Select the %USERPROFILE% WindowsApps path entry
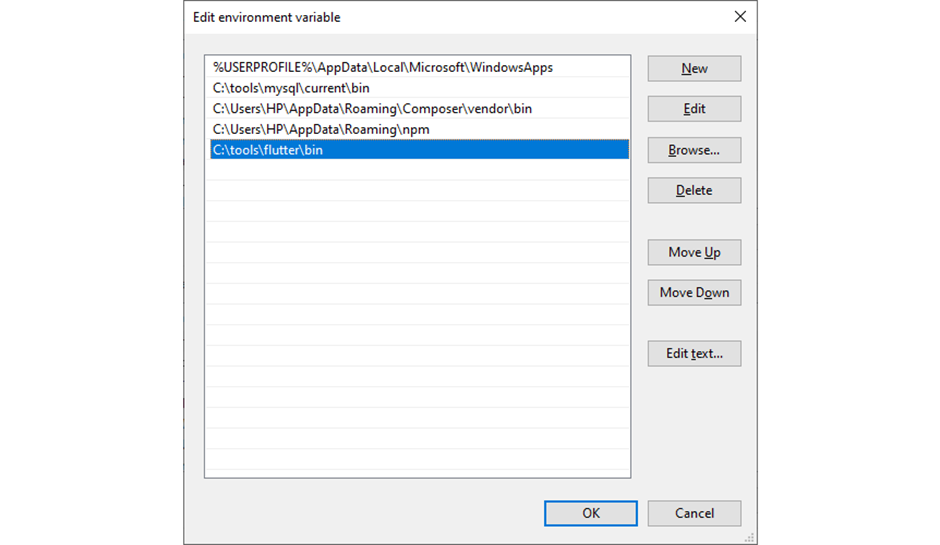 coord(419,67)
